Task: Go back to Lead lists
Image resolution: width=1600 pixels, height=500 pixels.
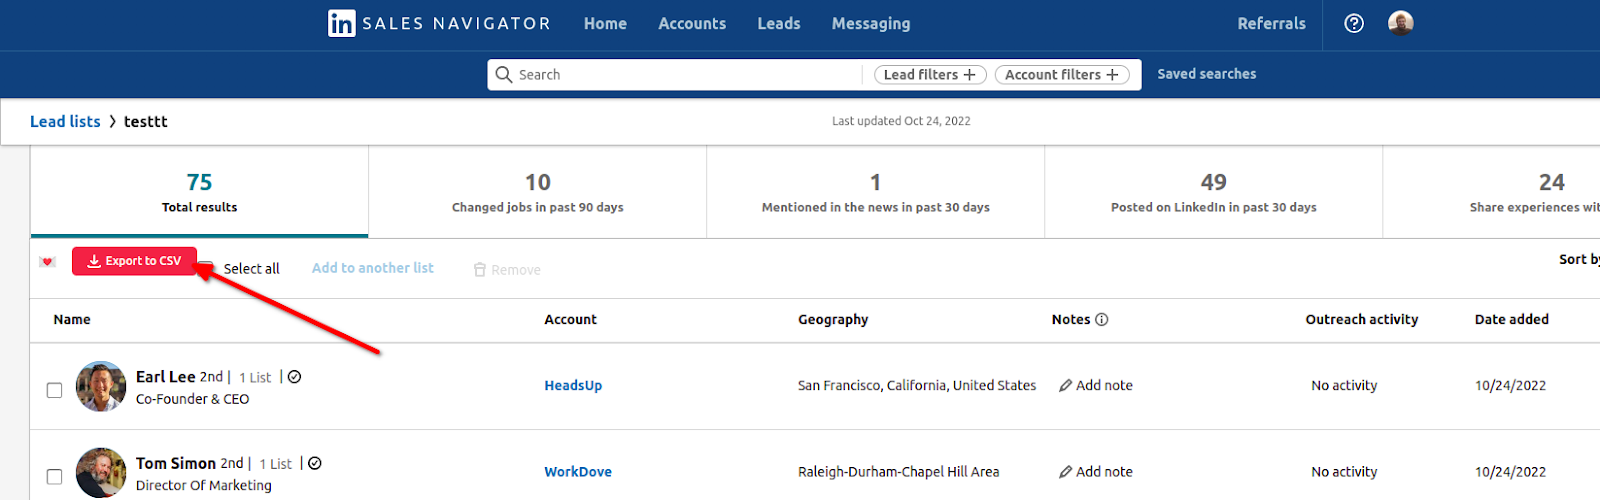Action: point(65,121)
